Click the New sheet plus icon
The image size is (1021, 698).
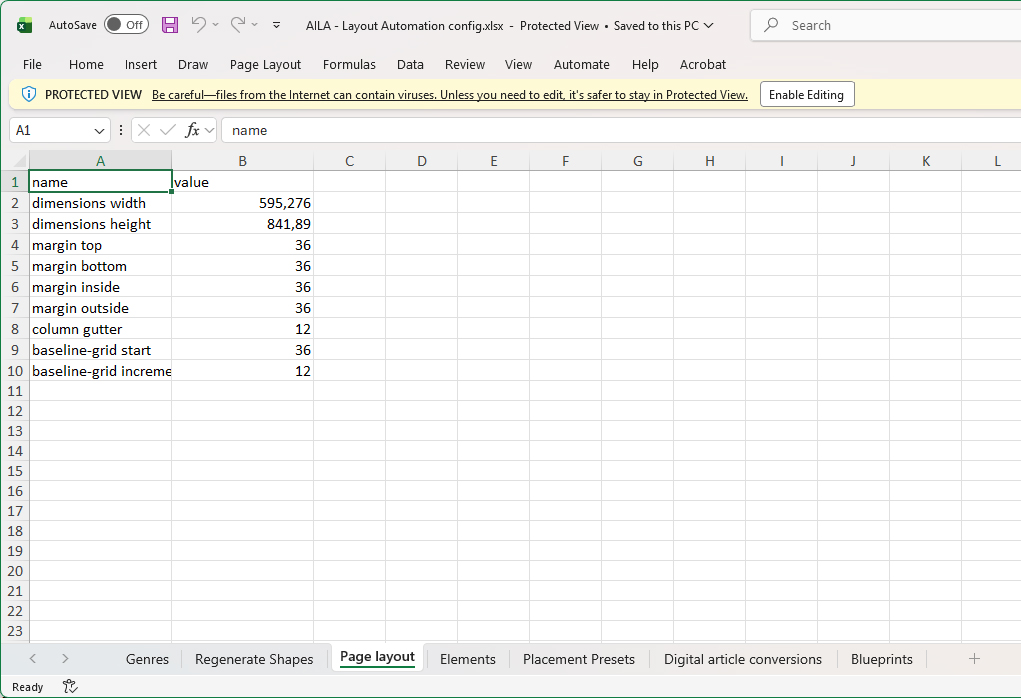974,659
